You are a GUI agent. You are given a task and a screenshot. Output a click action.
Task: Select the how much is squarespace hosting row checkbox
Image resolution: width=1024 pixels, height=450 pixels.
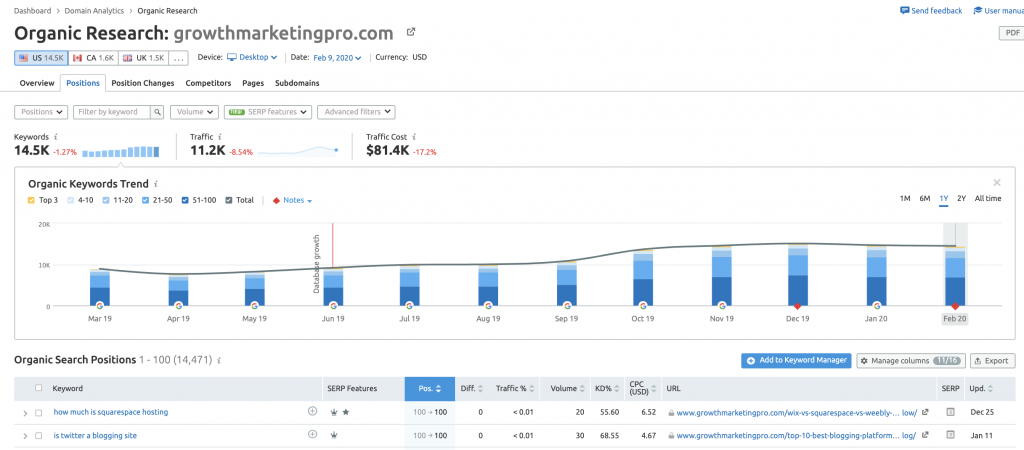(39, 412)
